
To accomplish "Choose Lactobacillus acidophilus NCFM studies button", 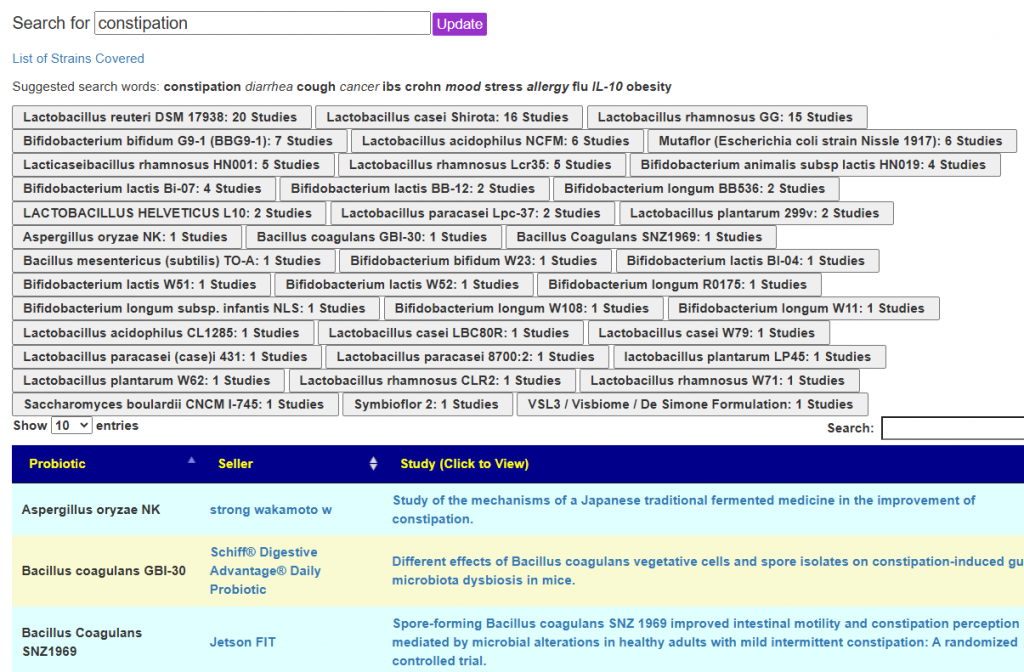I will click(496, 141).
